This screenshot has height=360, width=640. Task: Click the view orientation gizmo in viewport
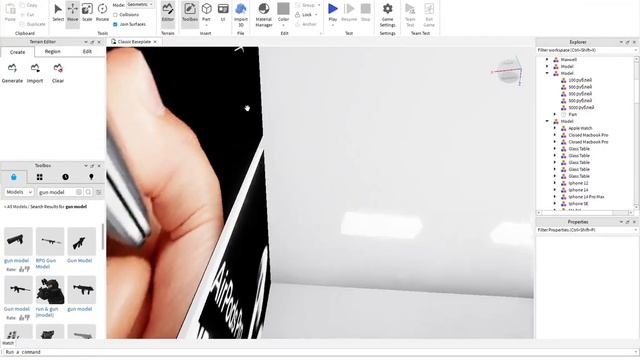[x=507, y=71]
